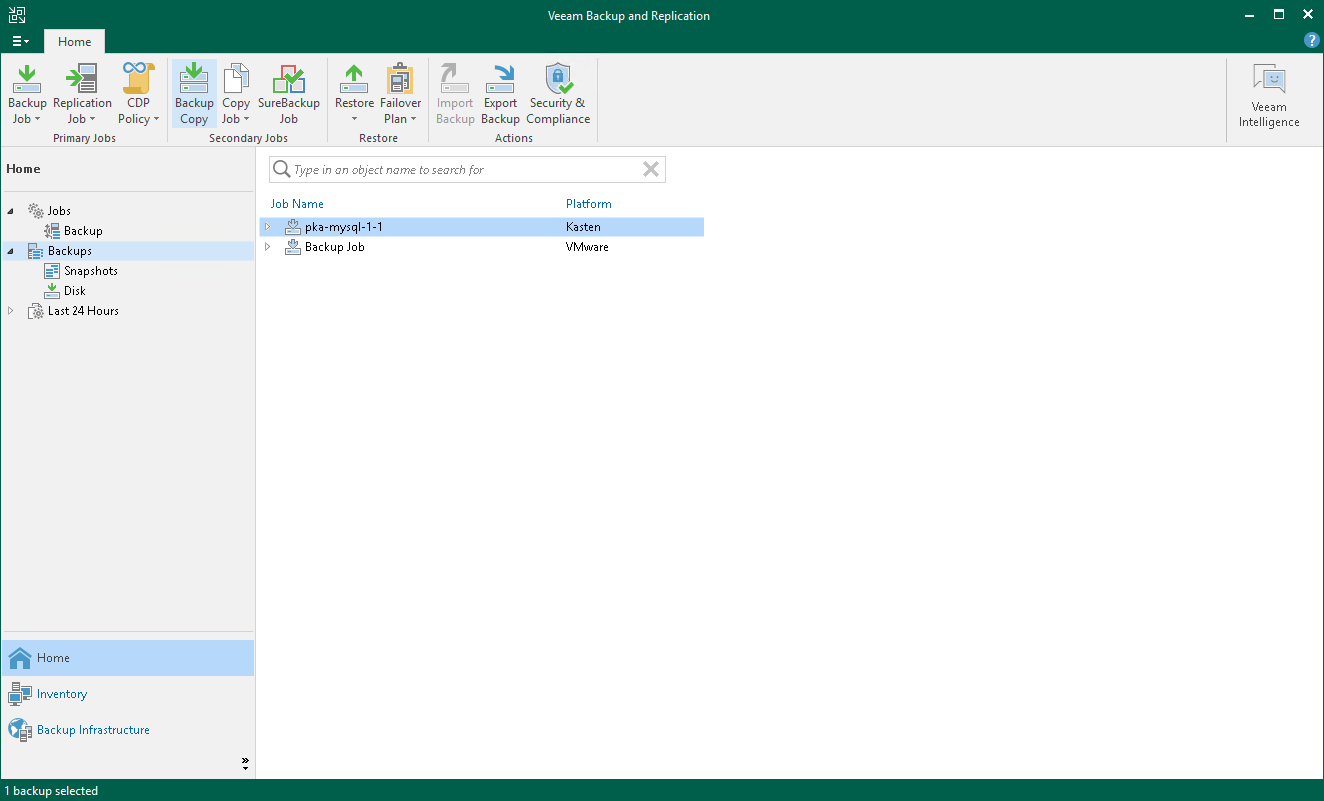Click the search input field

460,169
